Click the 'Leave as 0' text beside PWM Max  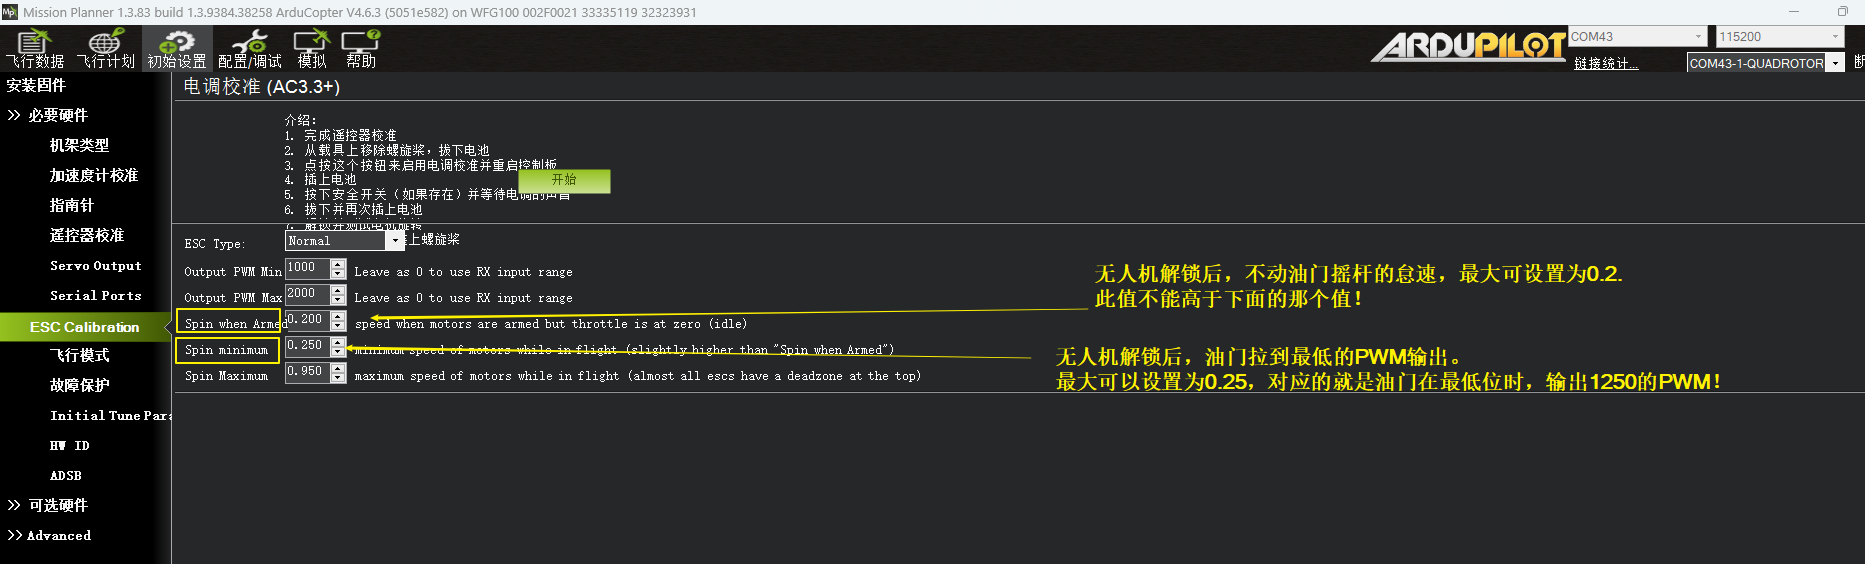pos(463,298)
